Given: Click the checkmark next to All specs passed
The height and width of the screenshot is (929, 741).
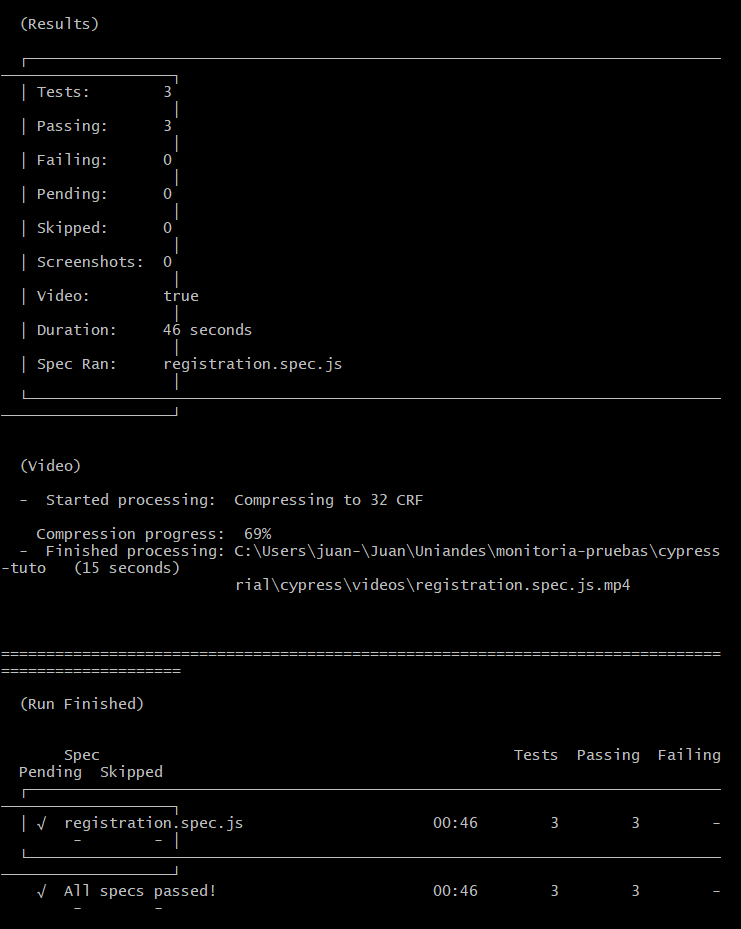Looking at the screenshot, I should [x=41, y=892].
